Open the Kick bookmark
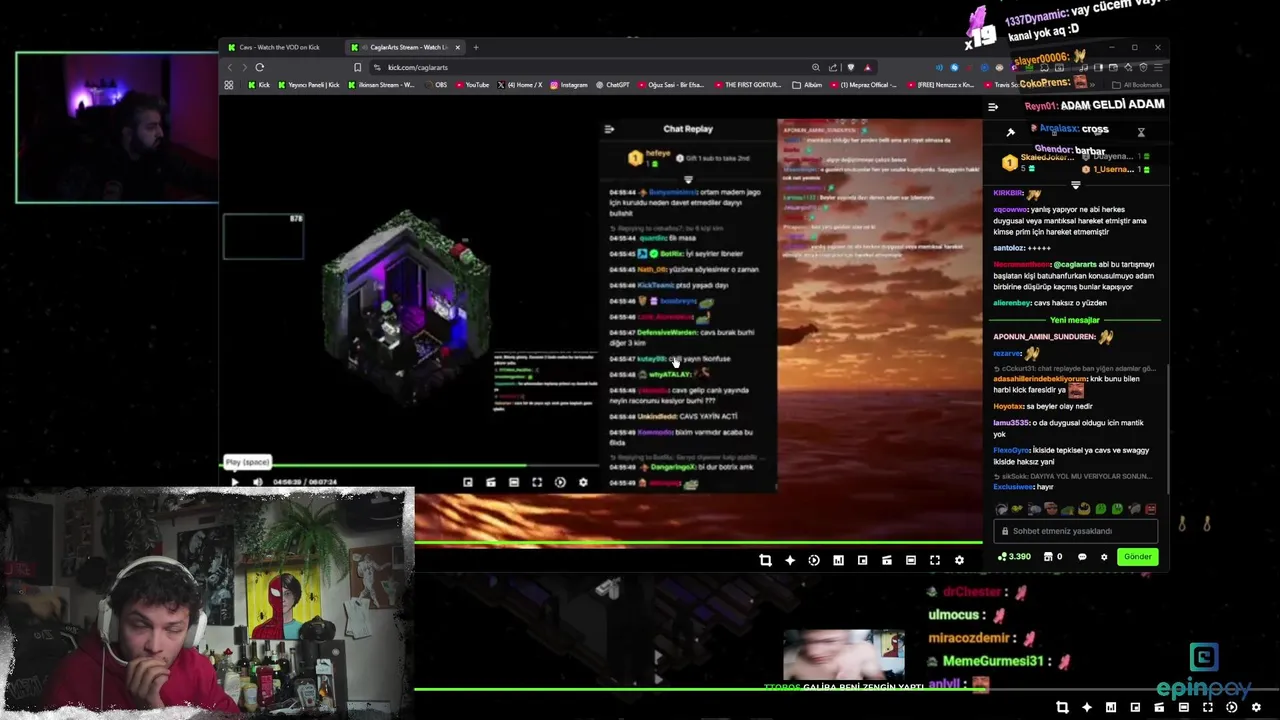This screenshot has width=1280, height=720. pos(258,85)
